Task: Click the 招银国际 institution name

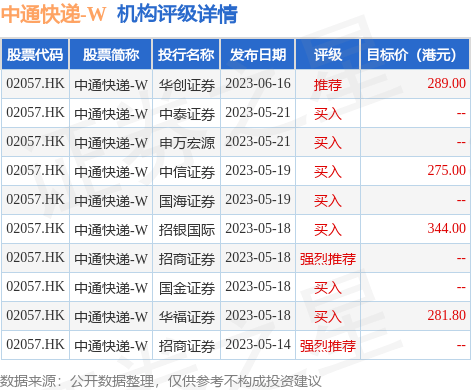Action: pos(187,230)
